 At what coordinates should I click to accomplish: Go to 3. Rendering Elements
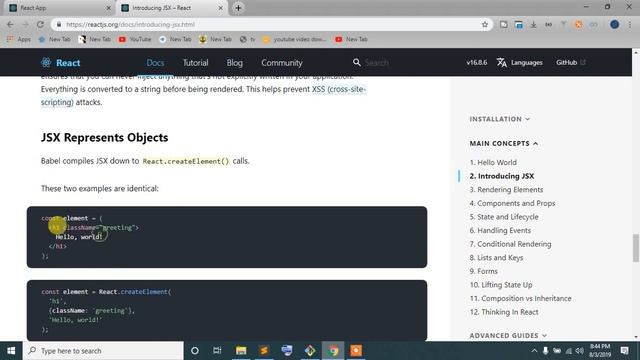pos(506,190)
